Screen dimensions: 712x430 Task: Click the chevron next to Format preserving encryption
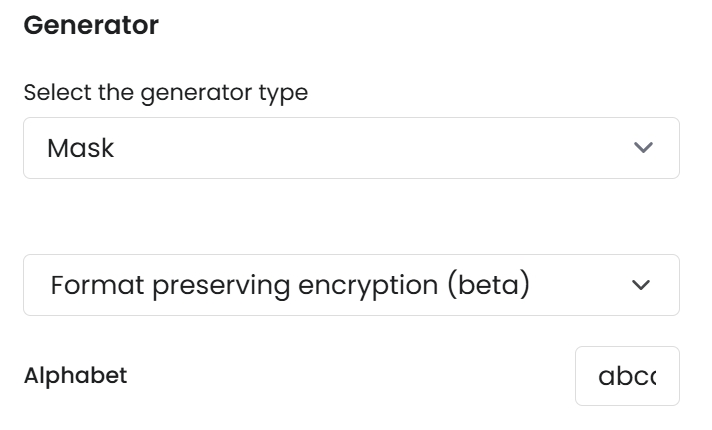tap(642, 285)
